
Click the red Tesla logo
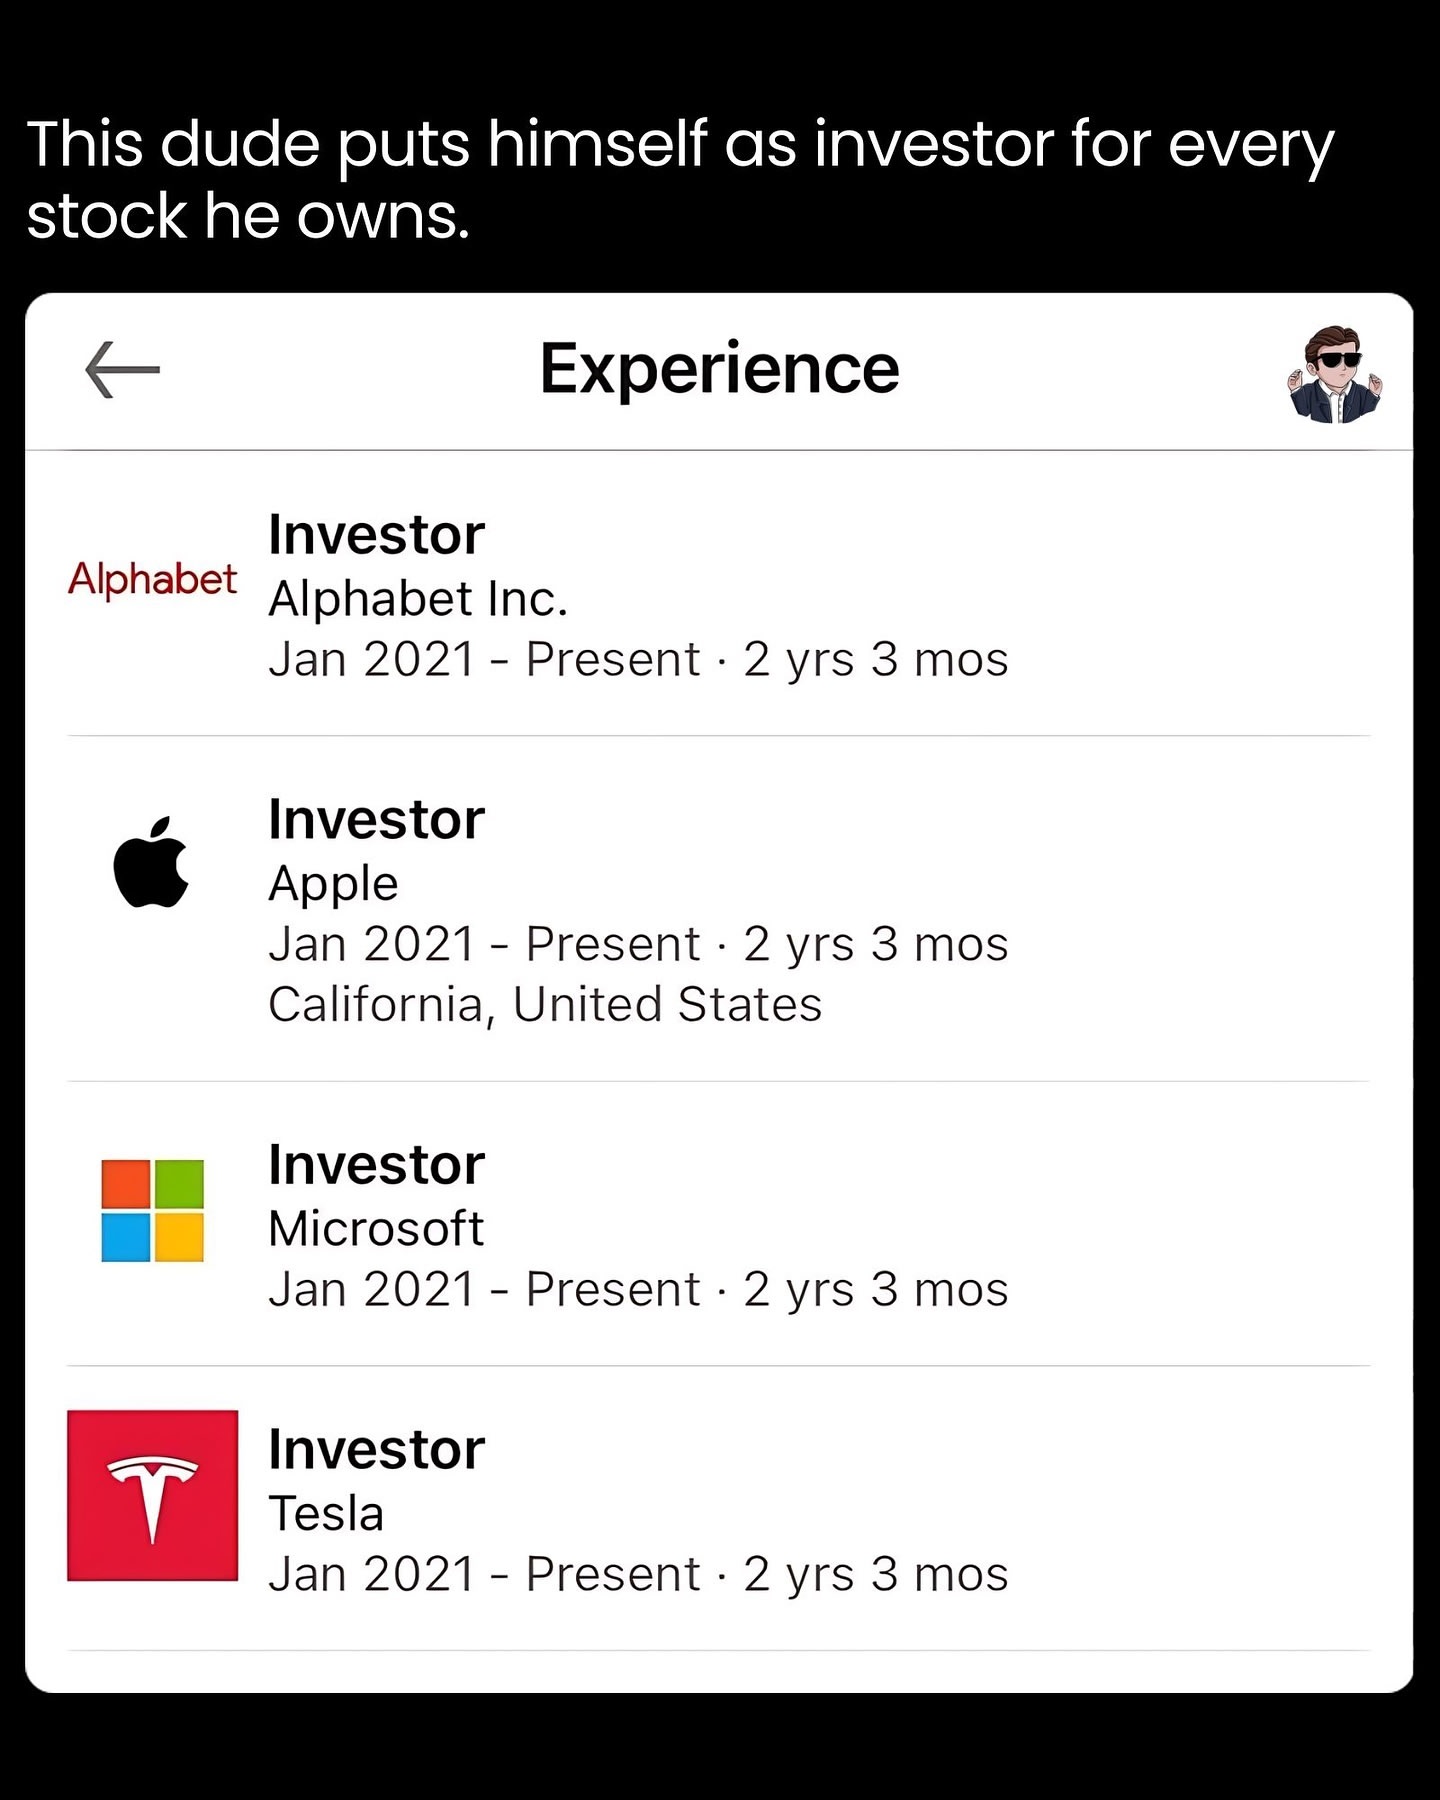coord(152,1495)
